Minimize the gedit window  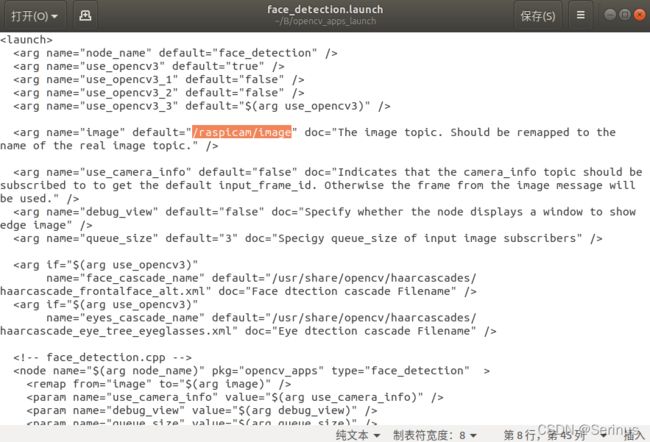click(610, 15)
